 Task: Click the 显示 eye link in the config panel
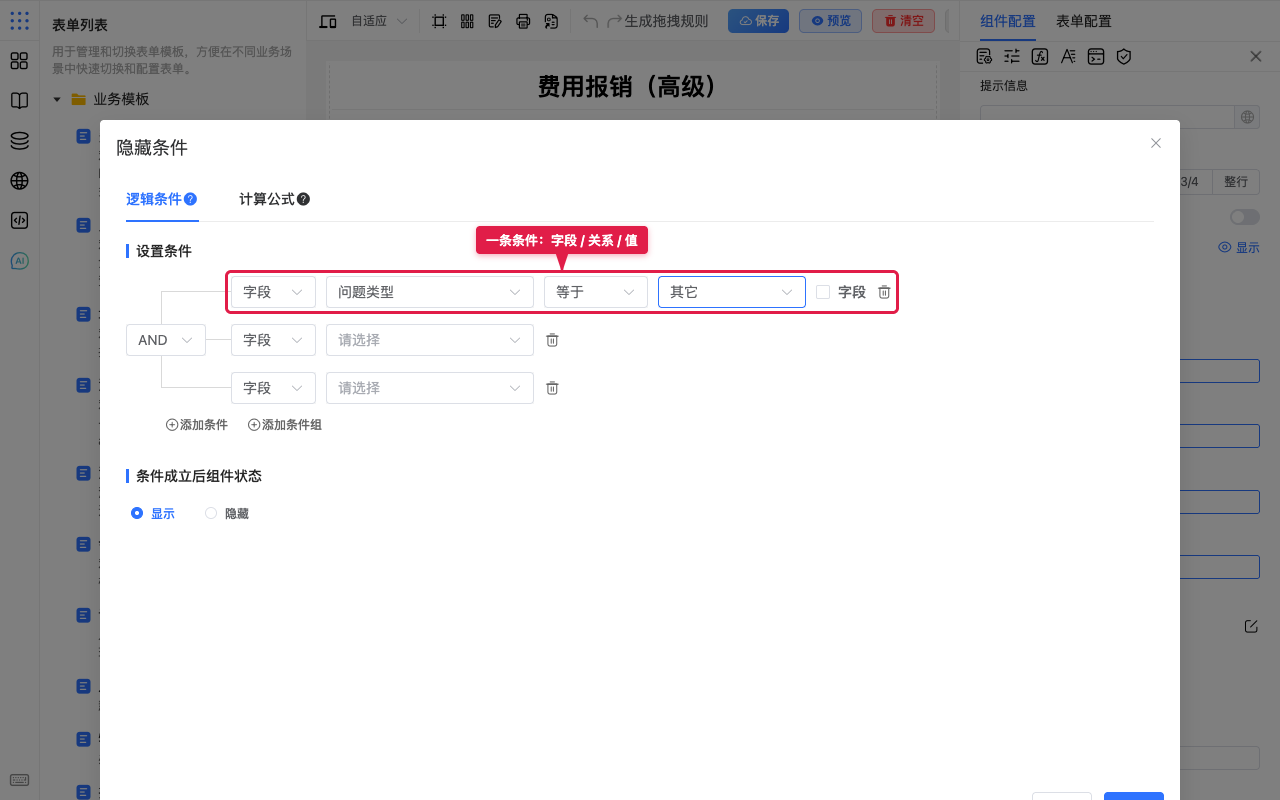point(1239,247)
